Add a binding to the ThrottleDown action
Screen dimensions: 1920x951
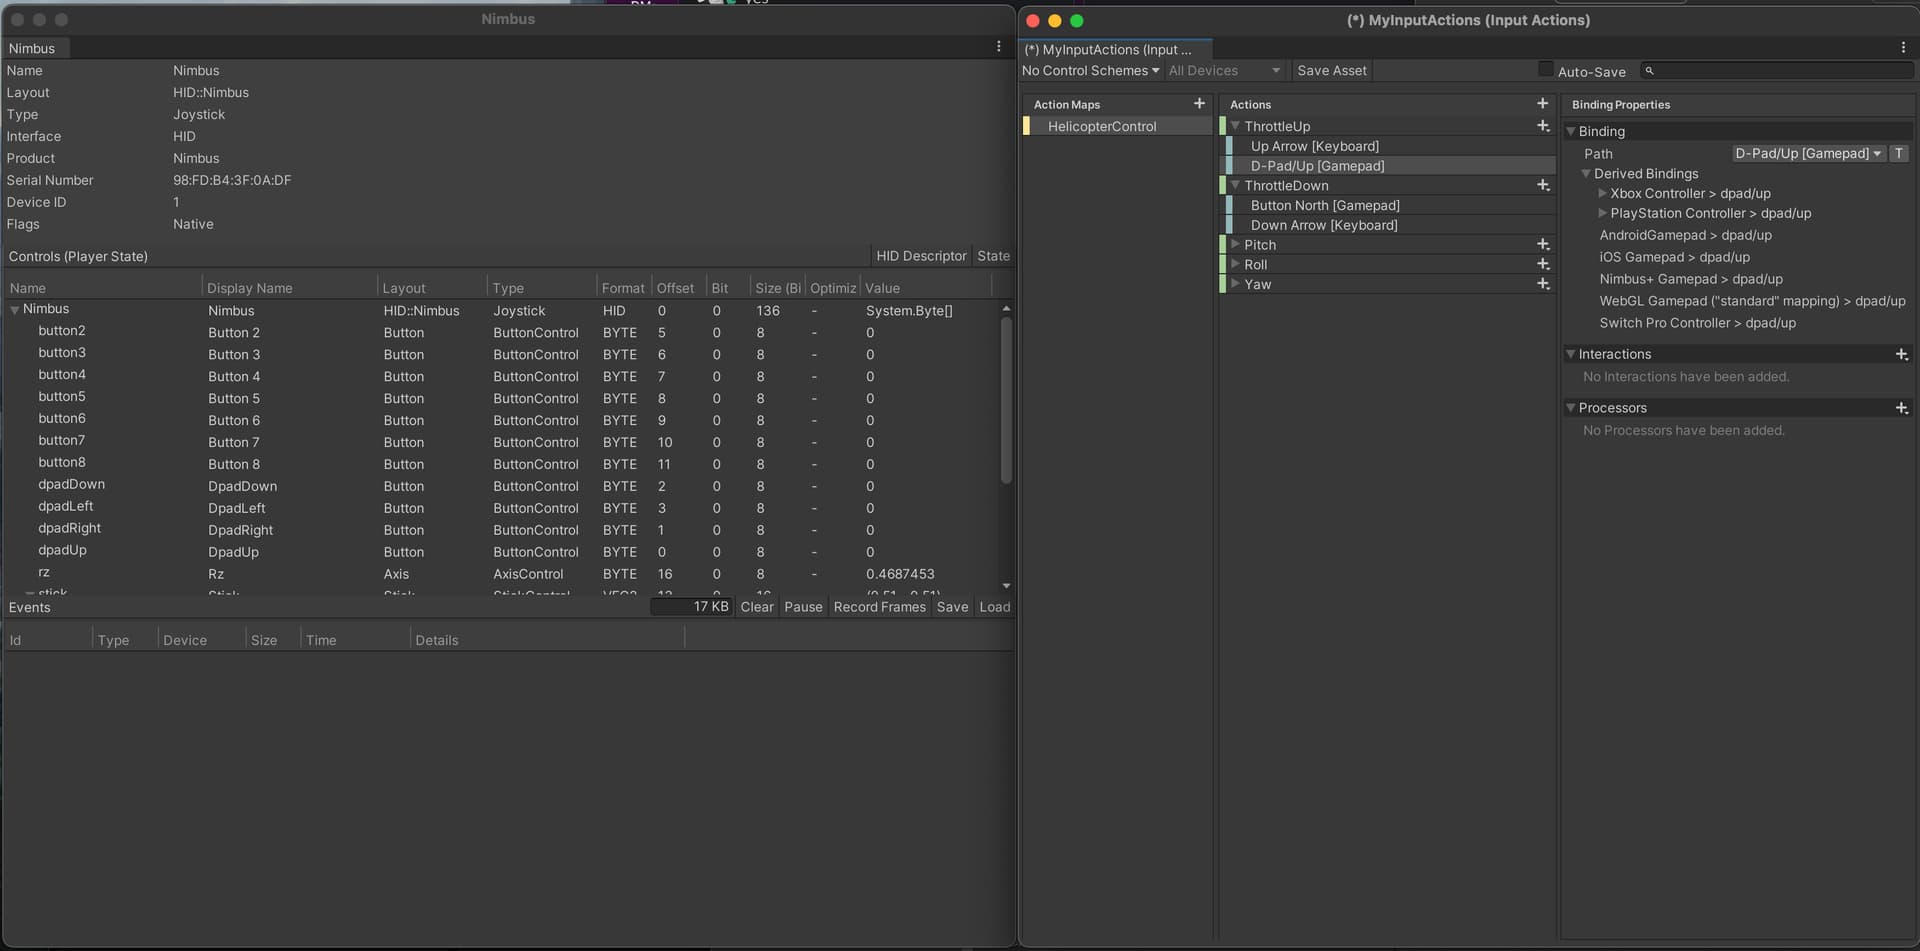tap(1543, 186)
